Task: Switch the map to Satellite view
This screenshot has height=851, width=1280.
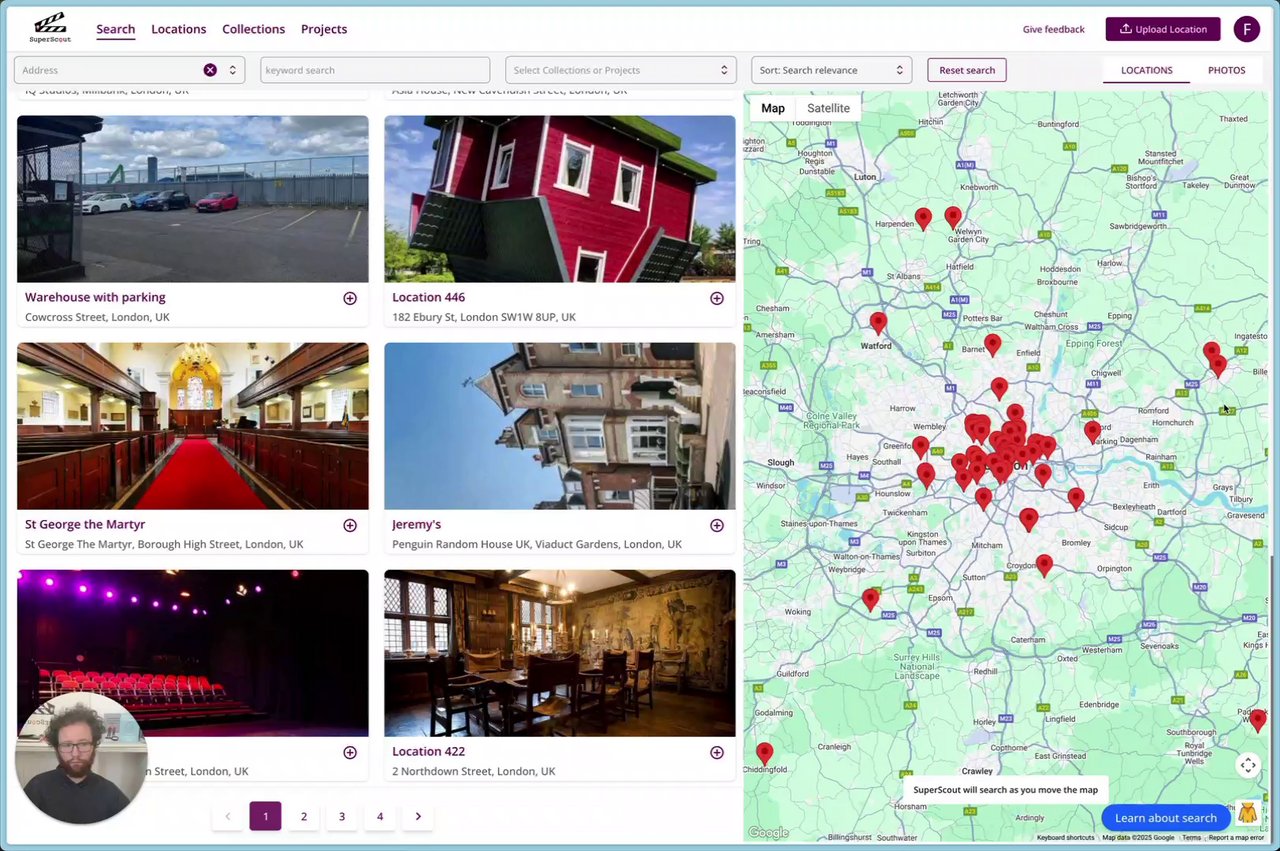Action: [828, 108]
